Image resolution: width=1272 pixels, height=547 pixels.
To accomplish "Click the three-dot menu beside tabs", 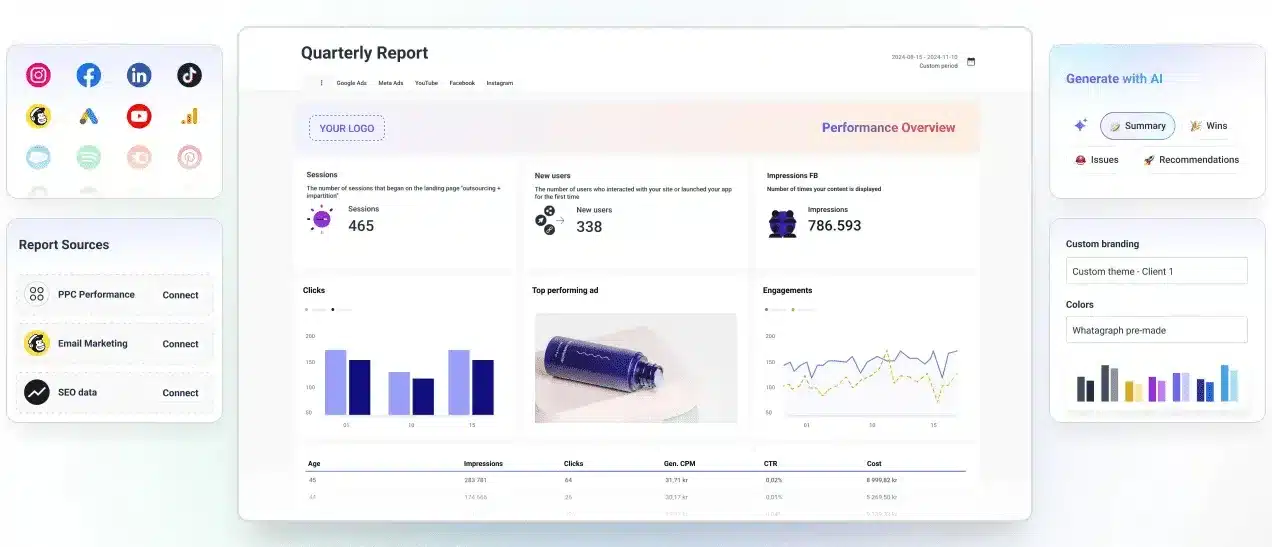I will coord(321,83).
